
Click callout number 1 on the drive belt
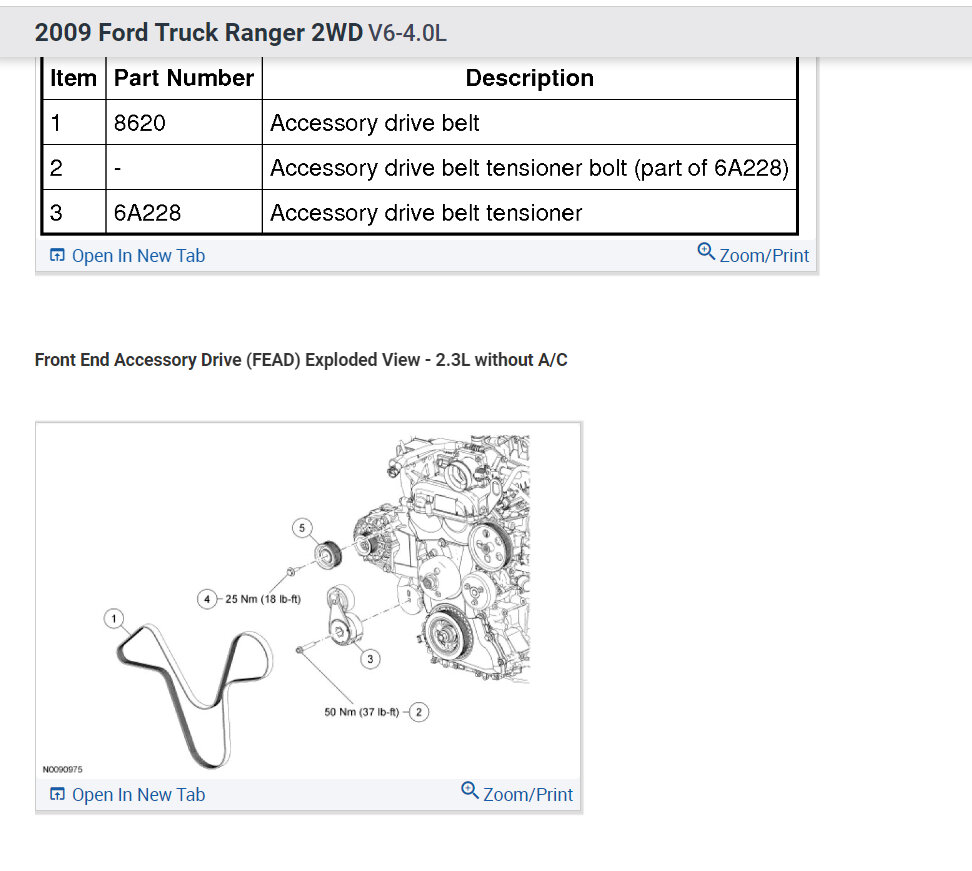[113, 618]
